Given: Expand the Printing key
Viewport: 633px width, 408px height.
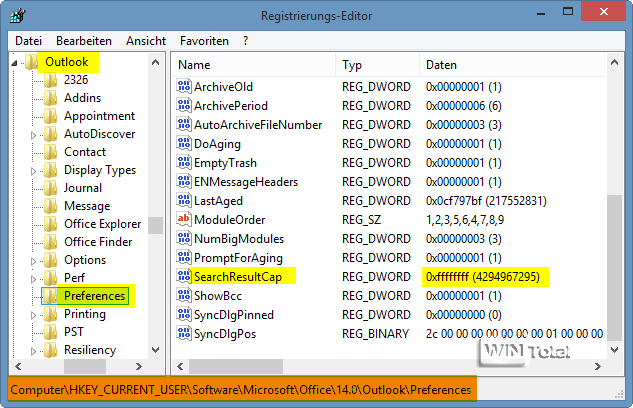Looking at the screenshot, I should [x=34, y=315].
